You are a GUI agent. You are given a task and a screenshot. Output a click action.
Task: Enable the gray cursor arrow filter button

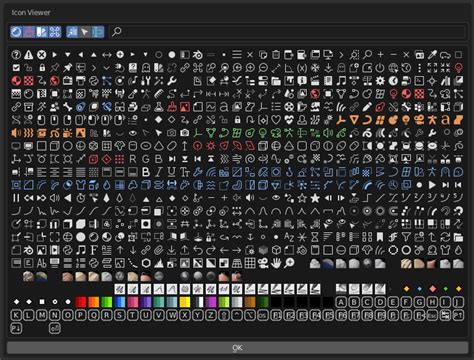pos(85,32)
